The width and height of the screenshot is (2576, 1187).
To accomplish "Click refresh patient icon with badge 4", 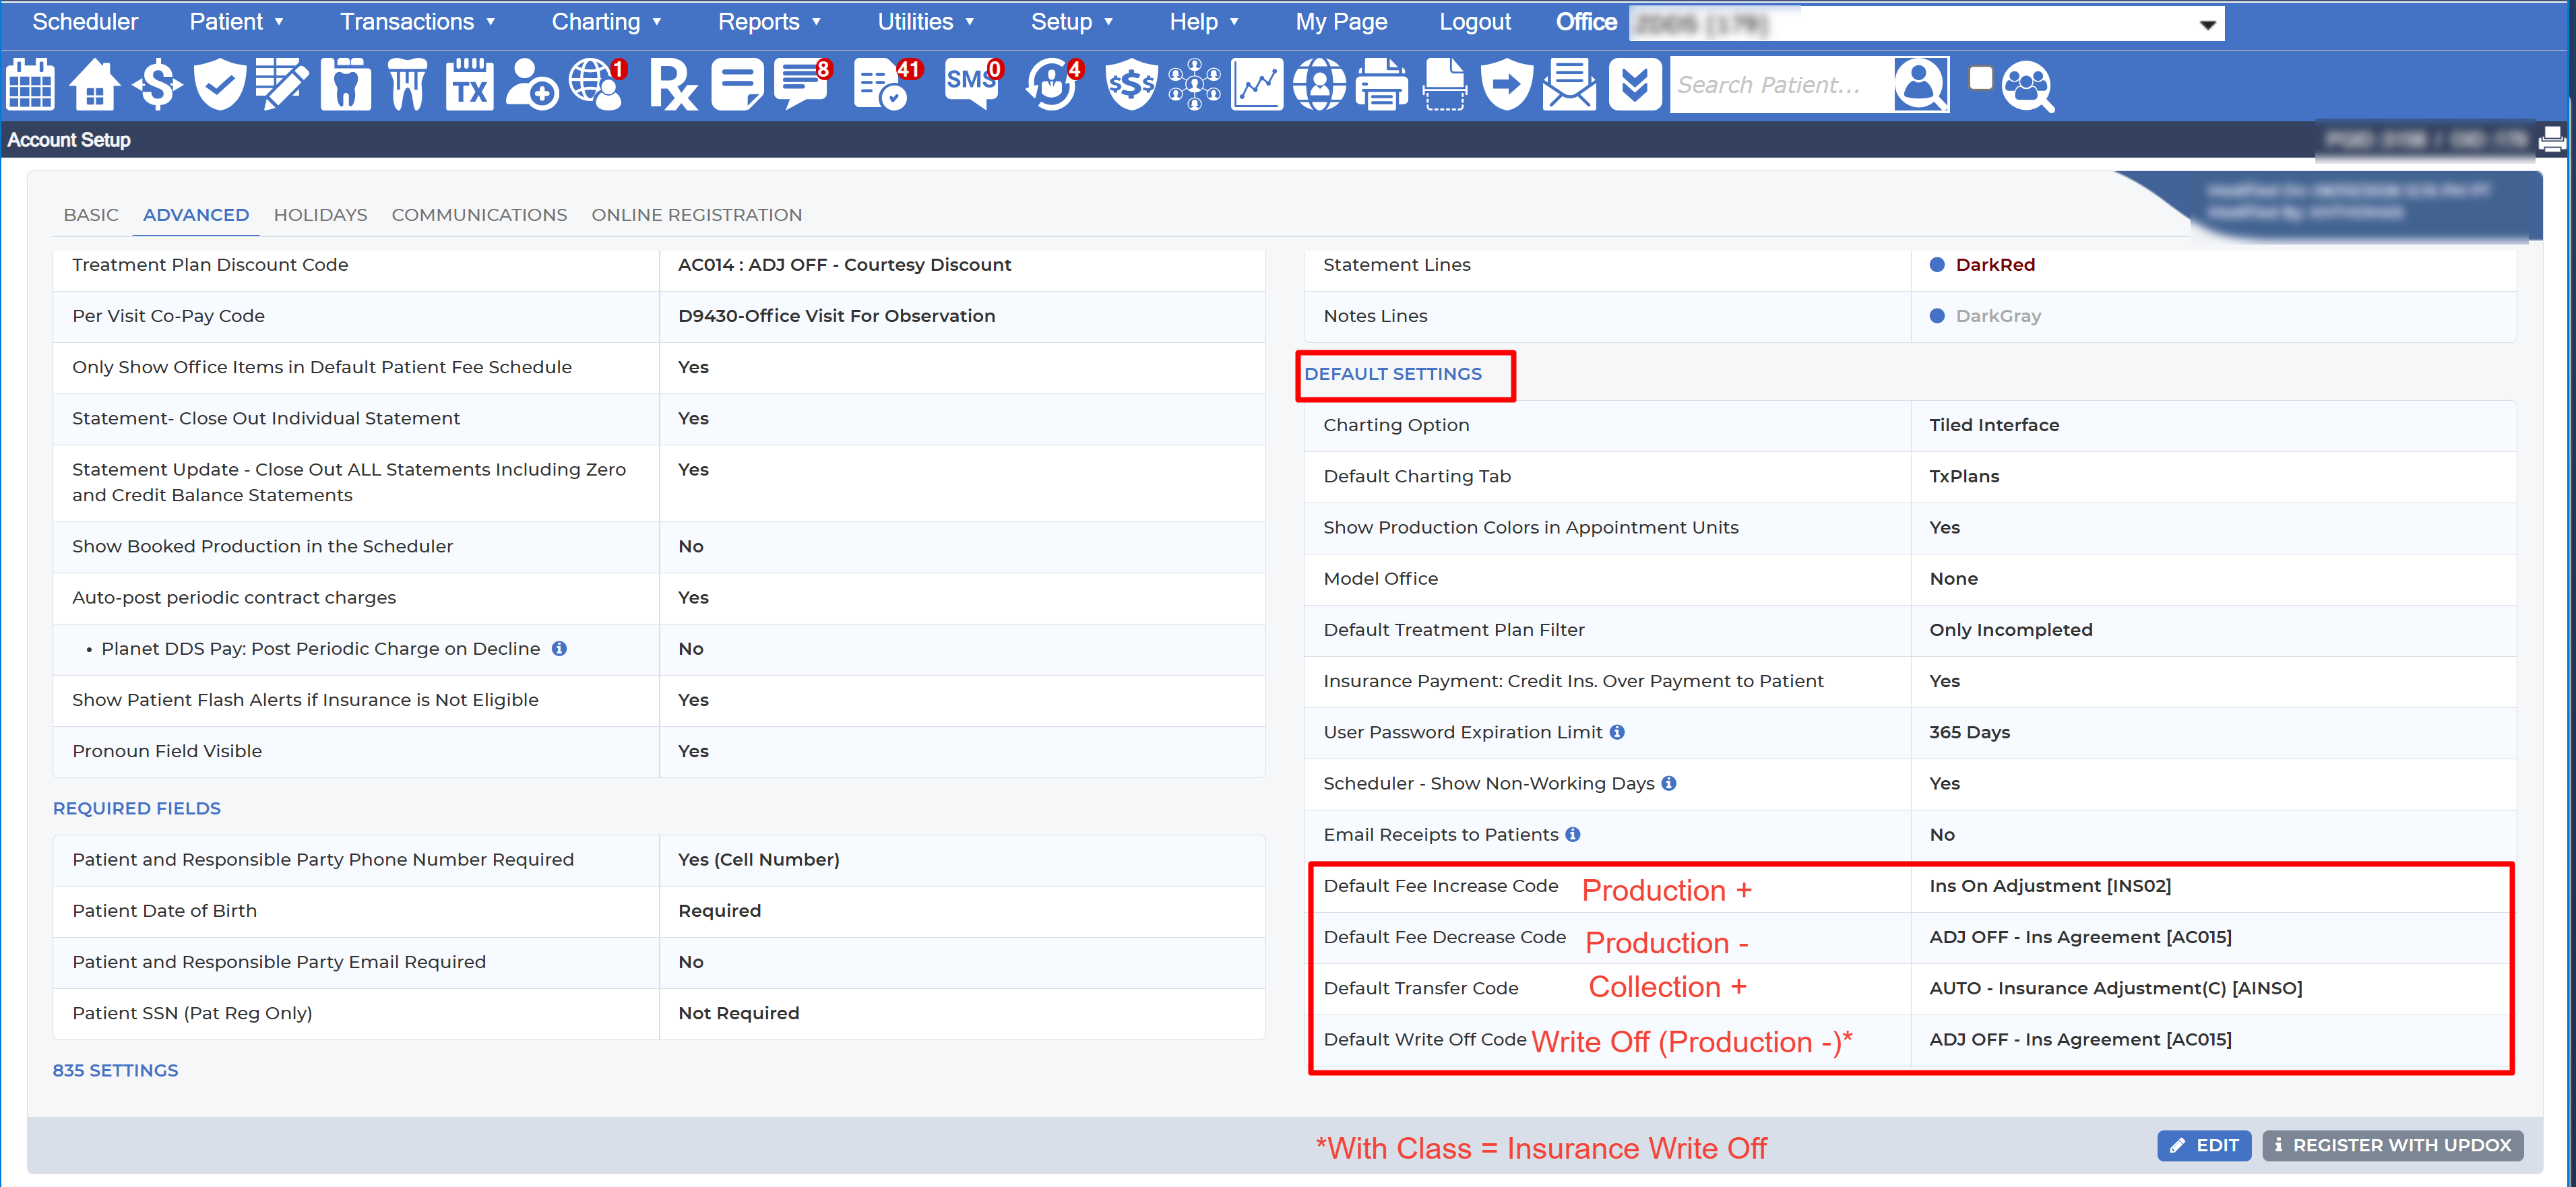I will coord(1054,85).
